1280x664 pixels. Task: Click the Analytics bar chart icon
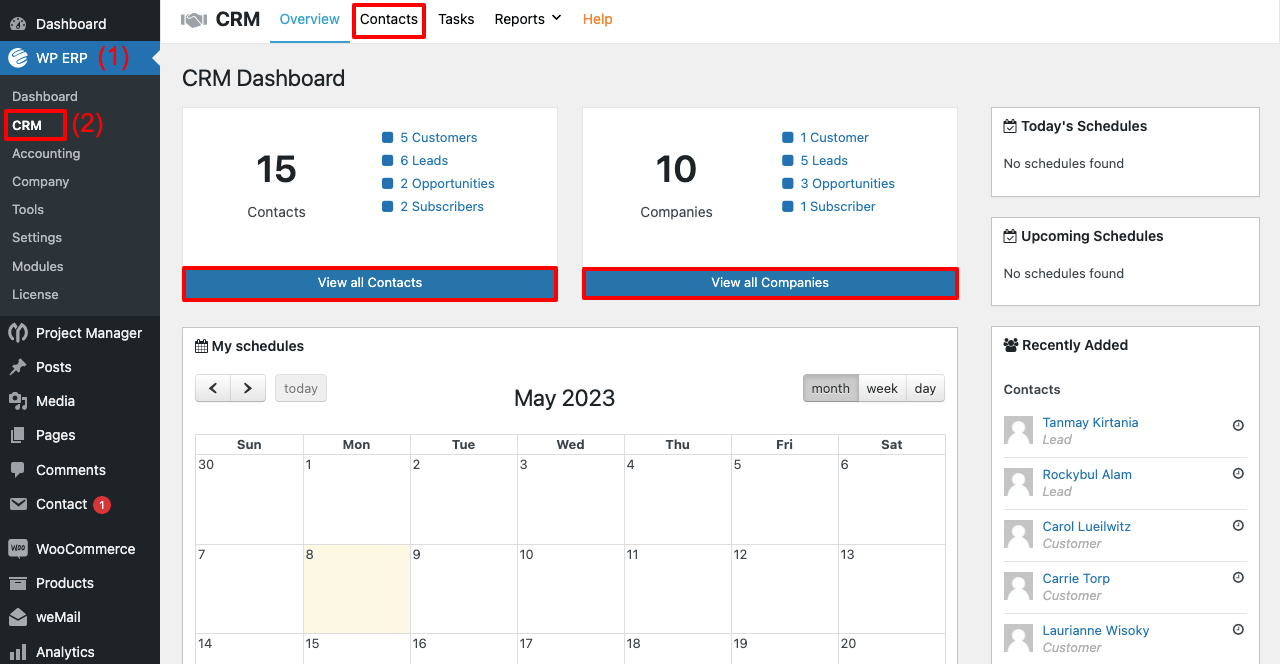pos(18,652)
